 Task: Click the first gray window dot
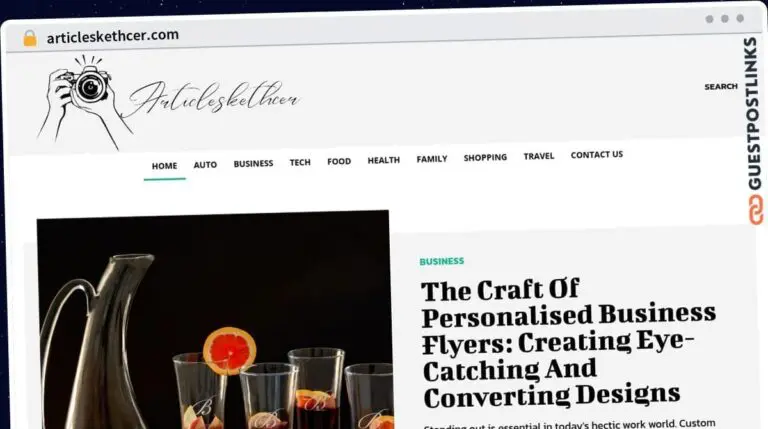(709, 19)
